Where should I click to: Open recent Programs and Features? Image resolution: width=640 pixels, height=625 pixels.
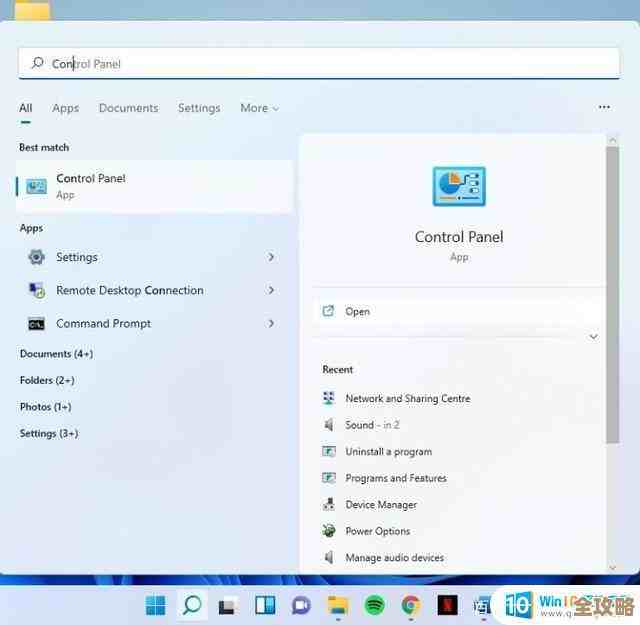pos(396,478)
